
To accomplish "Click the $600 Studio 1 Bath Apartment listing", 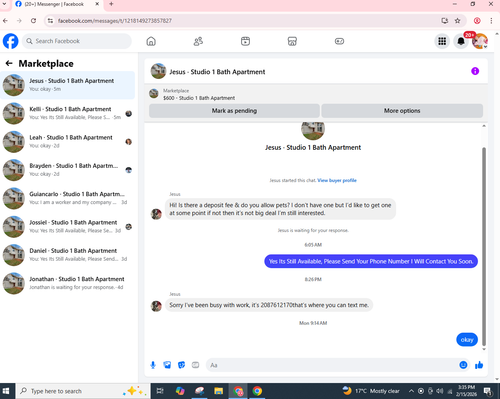I will pyautogui.click(x=199, y=98).
